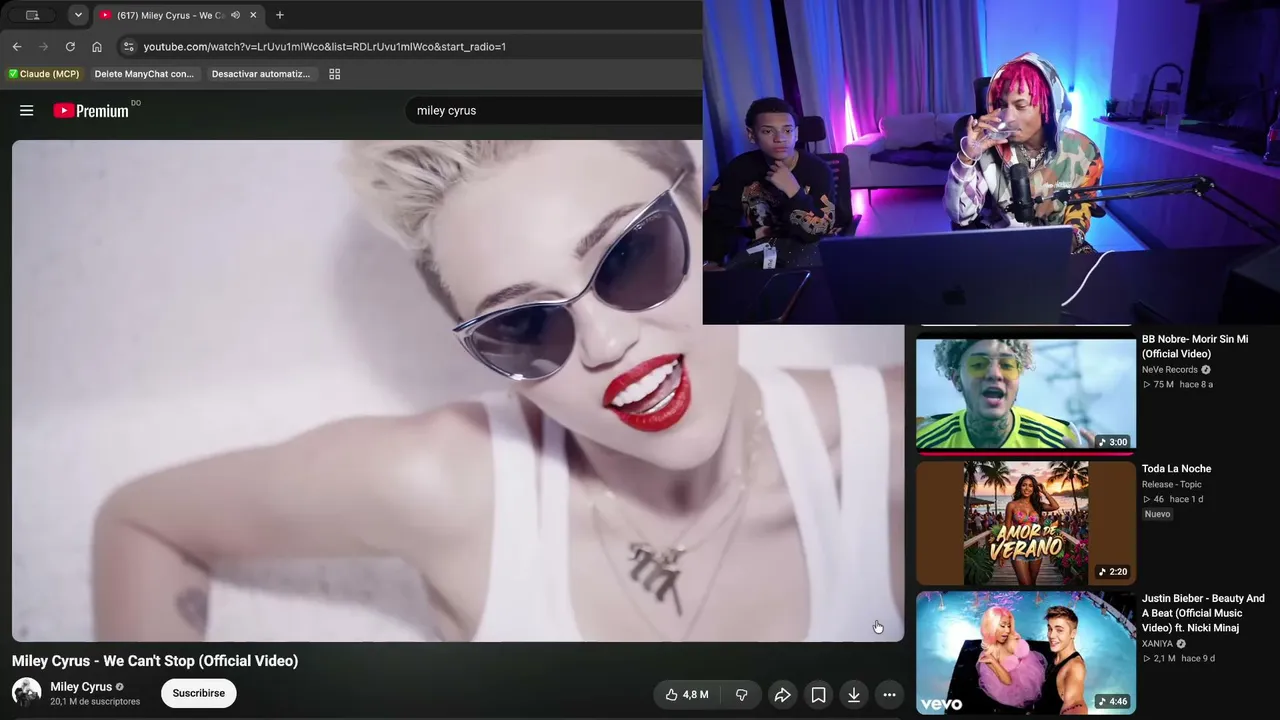Open the bookmark apps grid icon
Viewport: 1280px width, 720px height.
point(335,74)
